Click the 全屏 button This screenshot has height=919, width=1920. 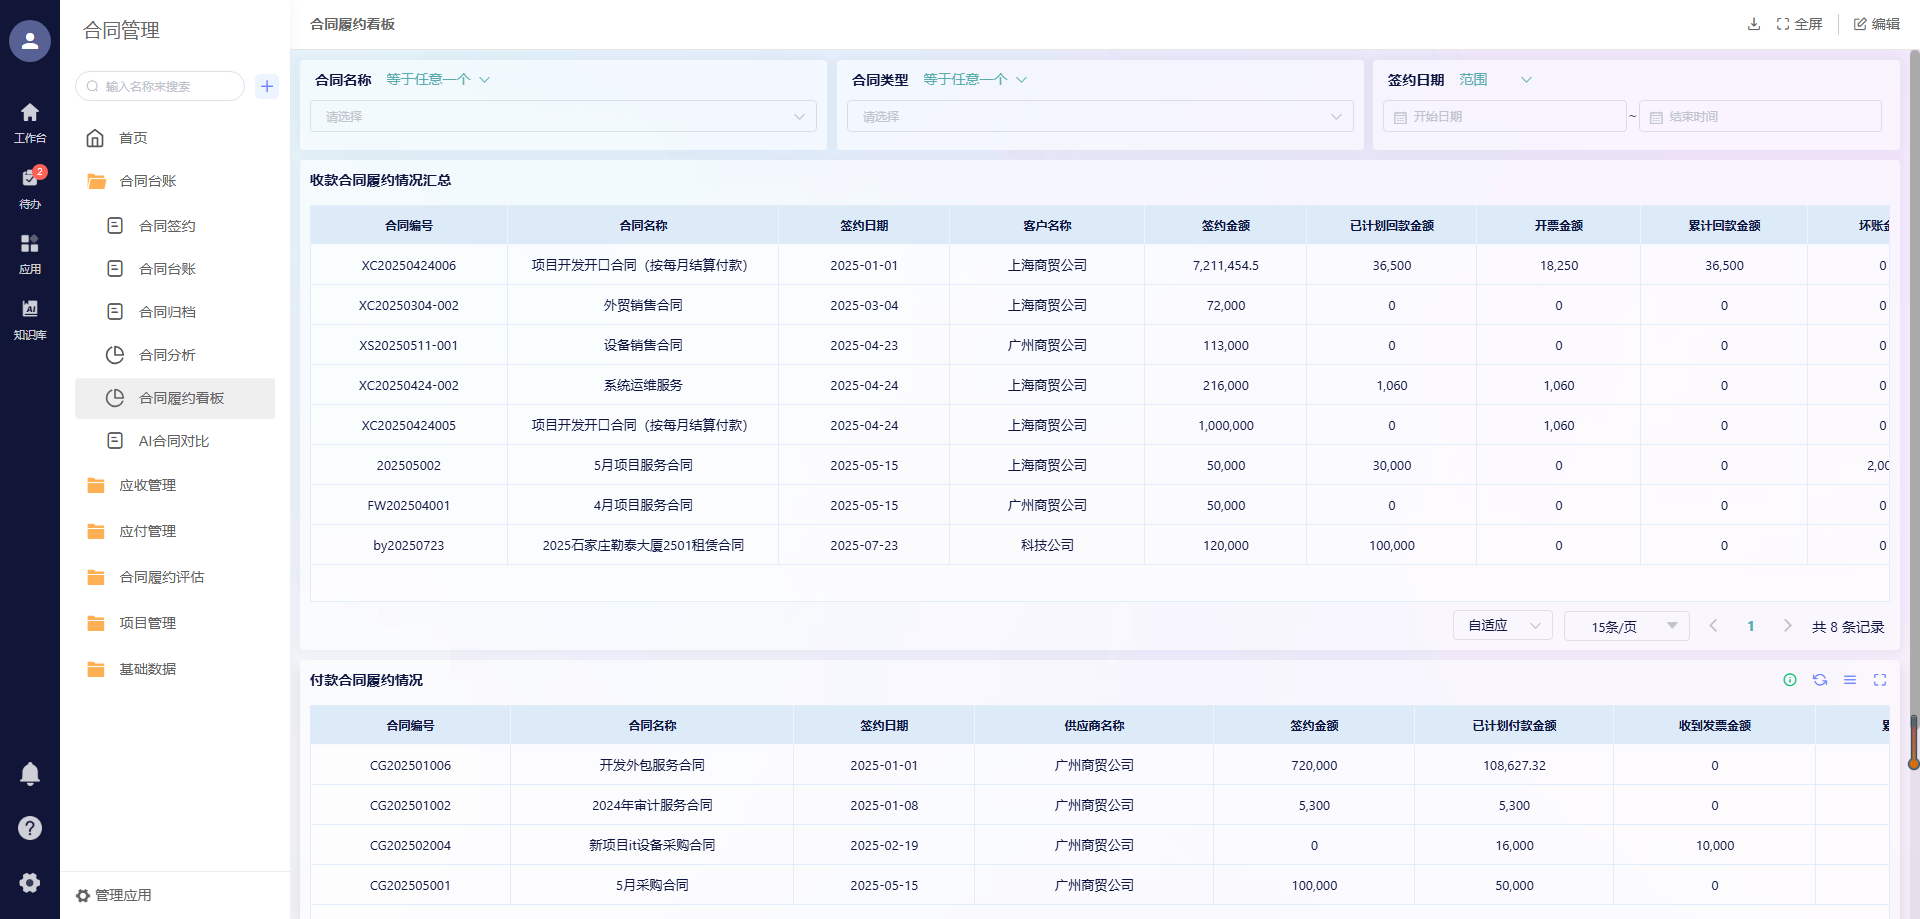[x=1800, y=24]
